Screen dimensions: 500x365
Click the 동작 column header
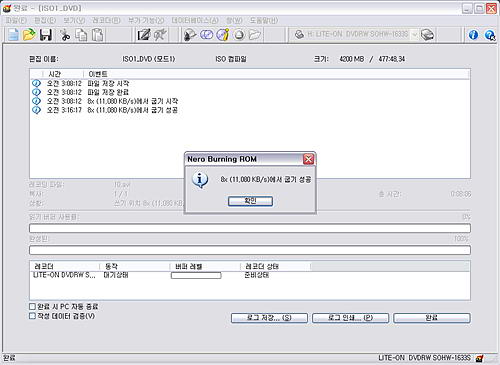pyautogui.click(x=135, y=266)
